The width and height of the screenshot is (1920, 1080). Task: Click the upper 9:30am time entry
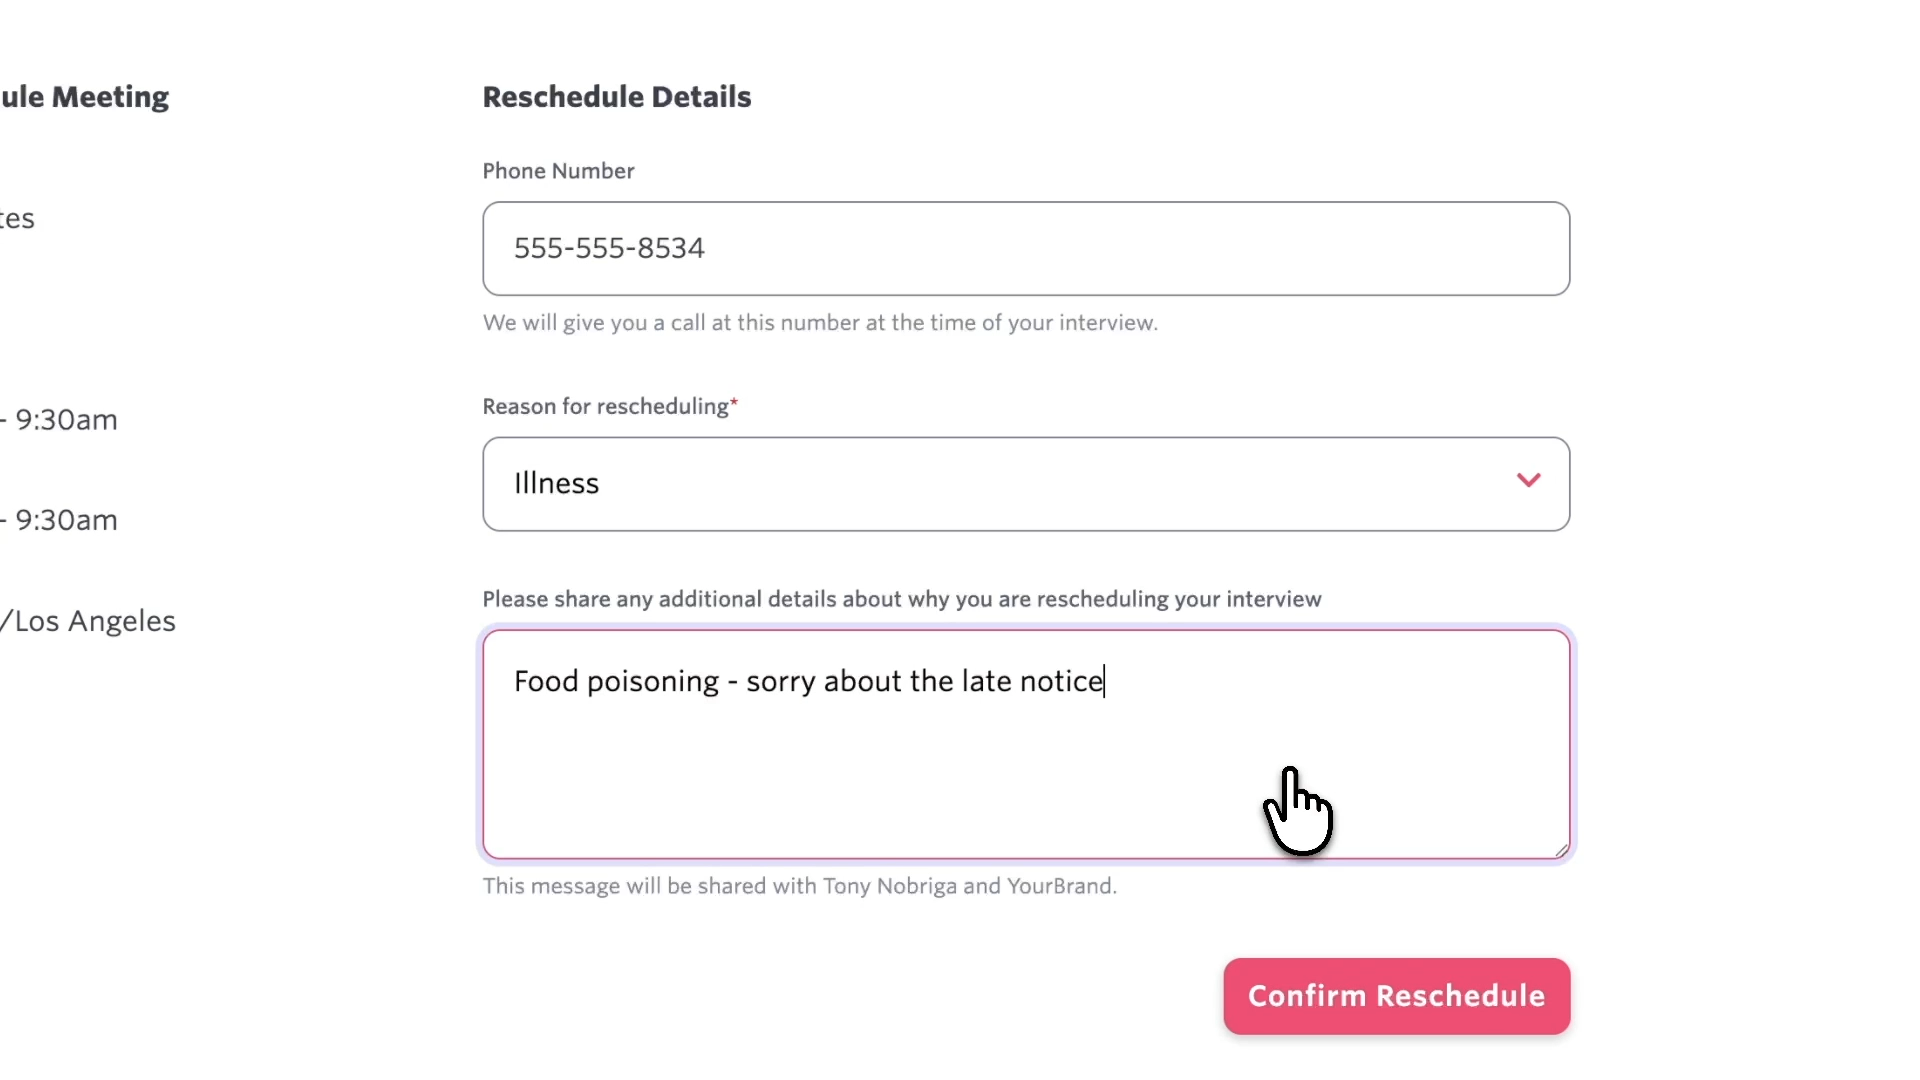point(64,420)
